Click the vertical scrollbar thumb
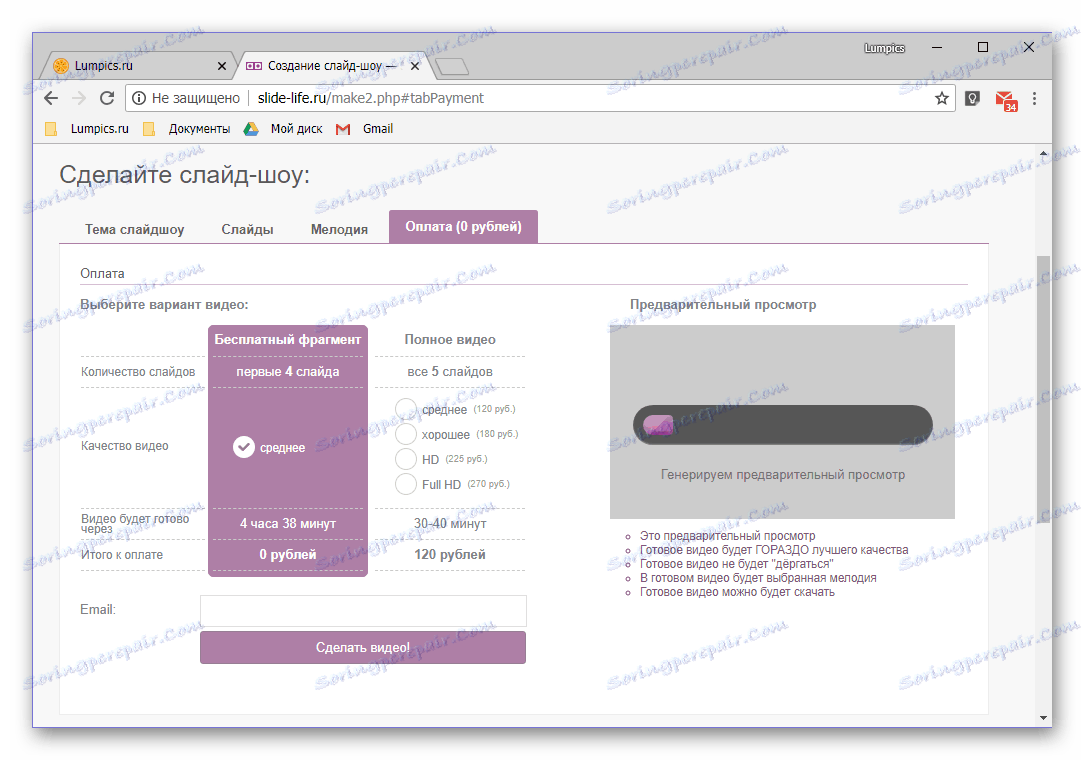The image size is (1085, 760). [1043, 390]
